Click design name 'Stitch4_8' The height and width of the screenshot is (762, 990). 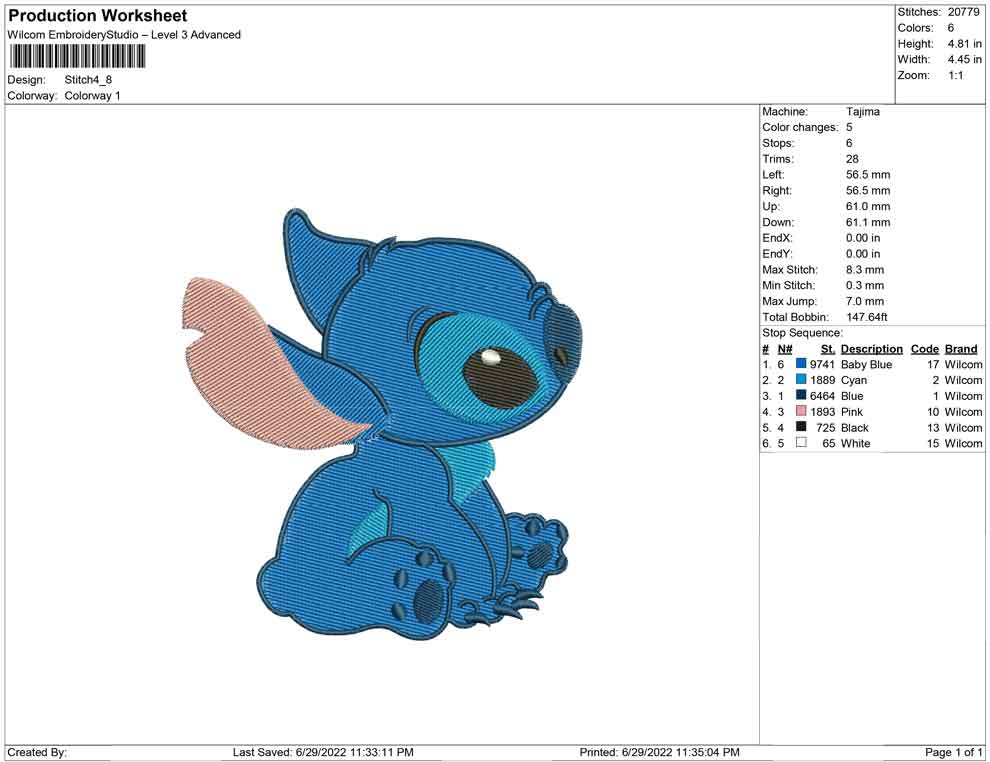pos(88,80)
